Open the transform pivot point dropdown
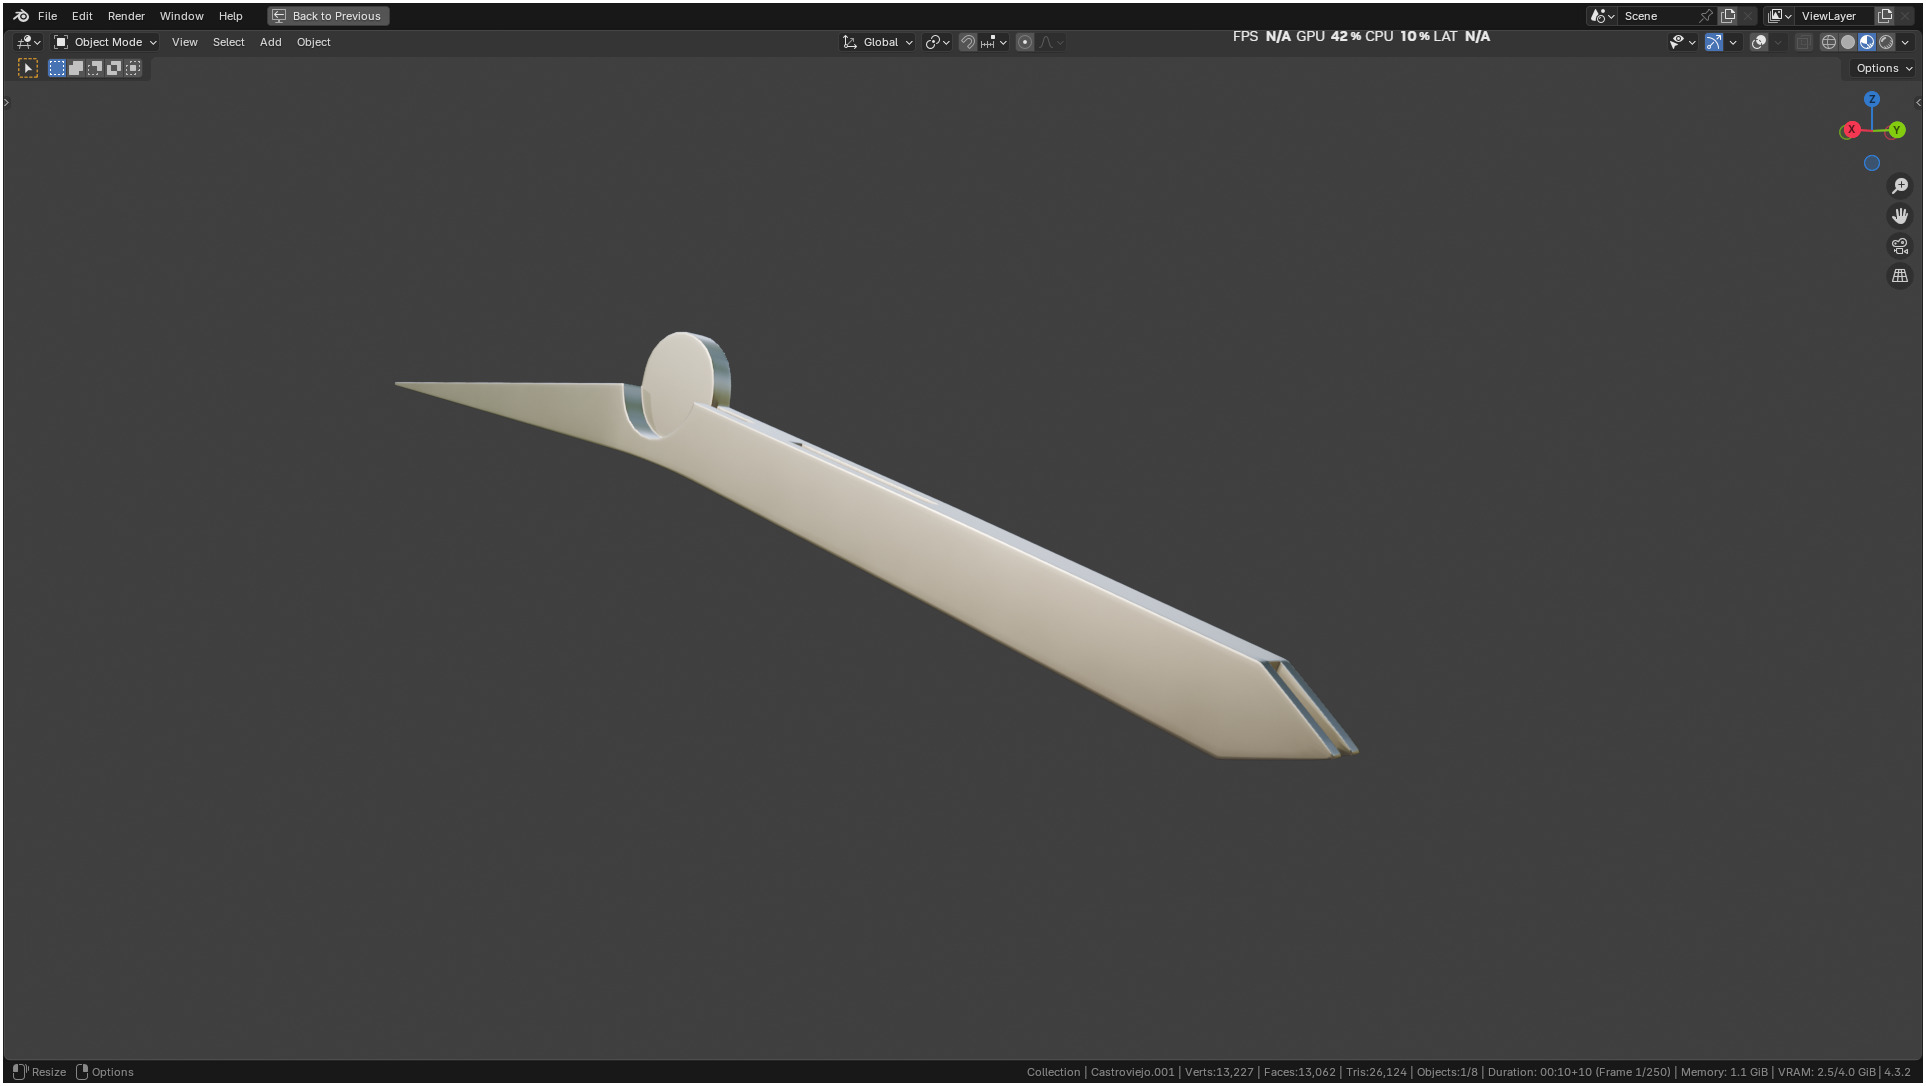 (x=937, y=42)
